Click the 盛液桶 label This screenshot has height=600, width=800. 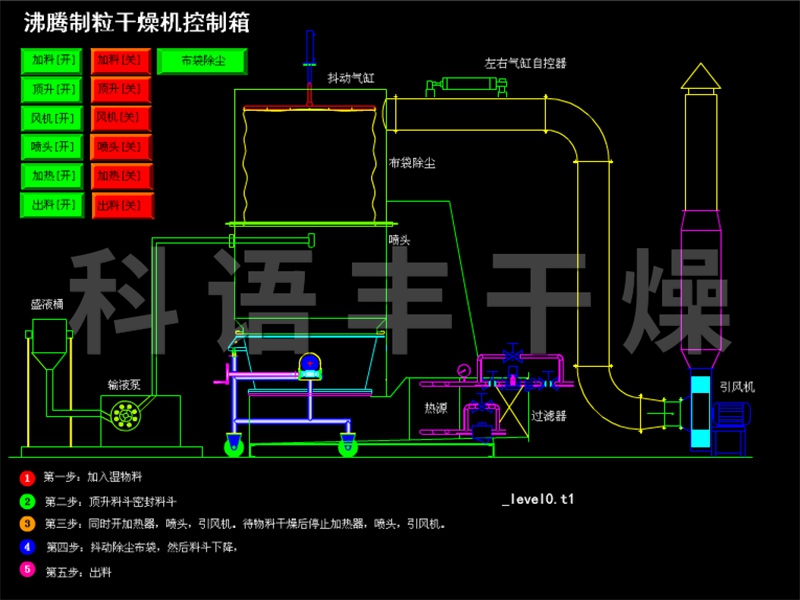(x=47, y=305)
